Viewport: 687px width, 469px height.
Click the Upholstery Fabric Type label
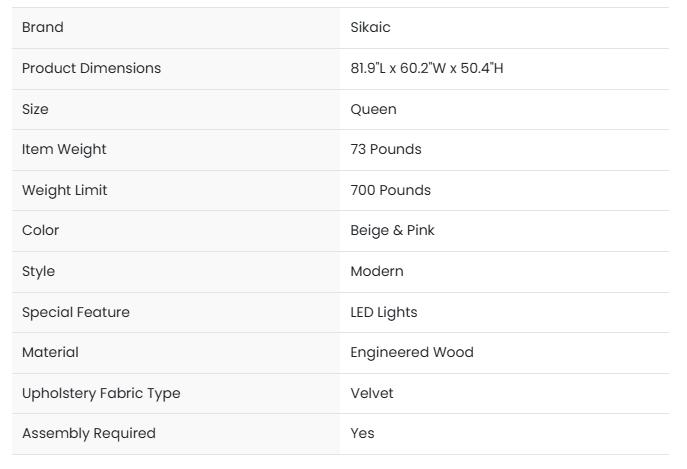pos(101,393)
